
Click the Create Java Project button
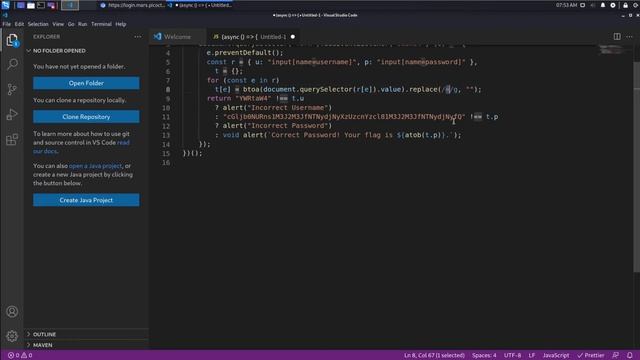(x=86, y=200)
